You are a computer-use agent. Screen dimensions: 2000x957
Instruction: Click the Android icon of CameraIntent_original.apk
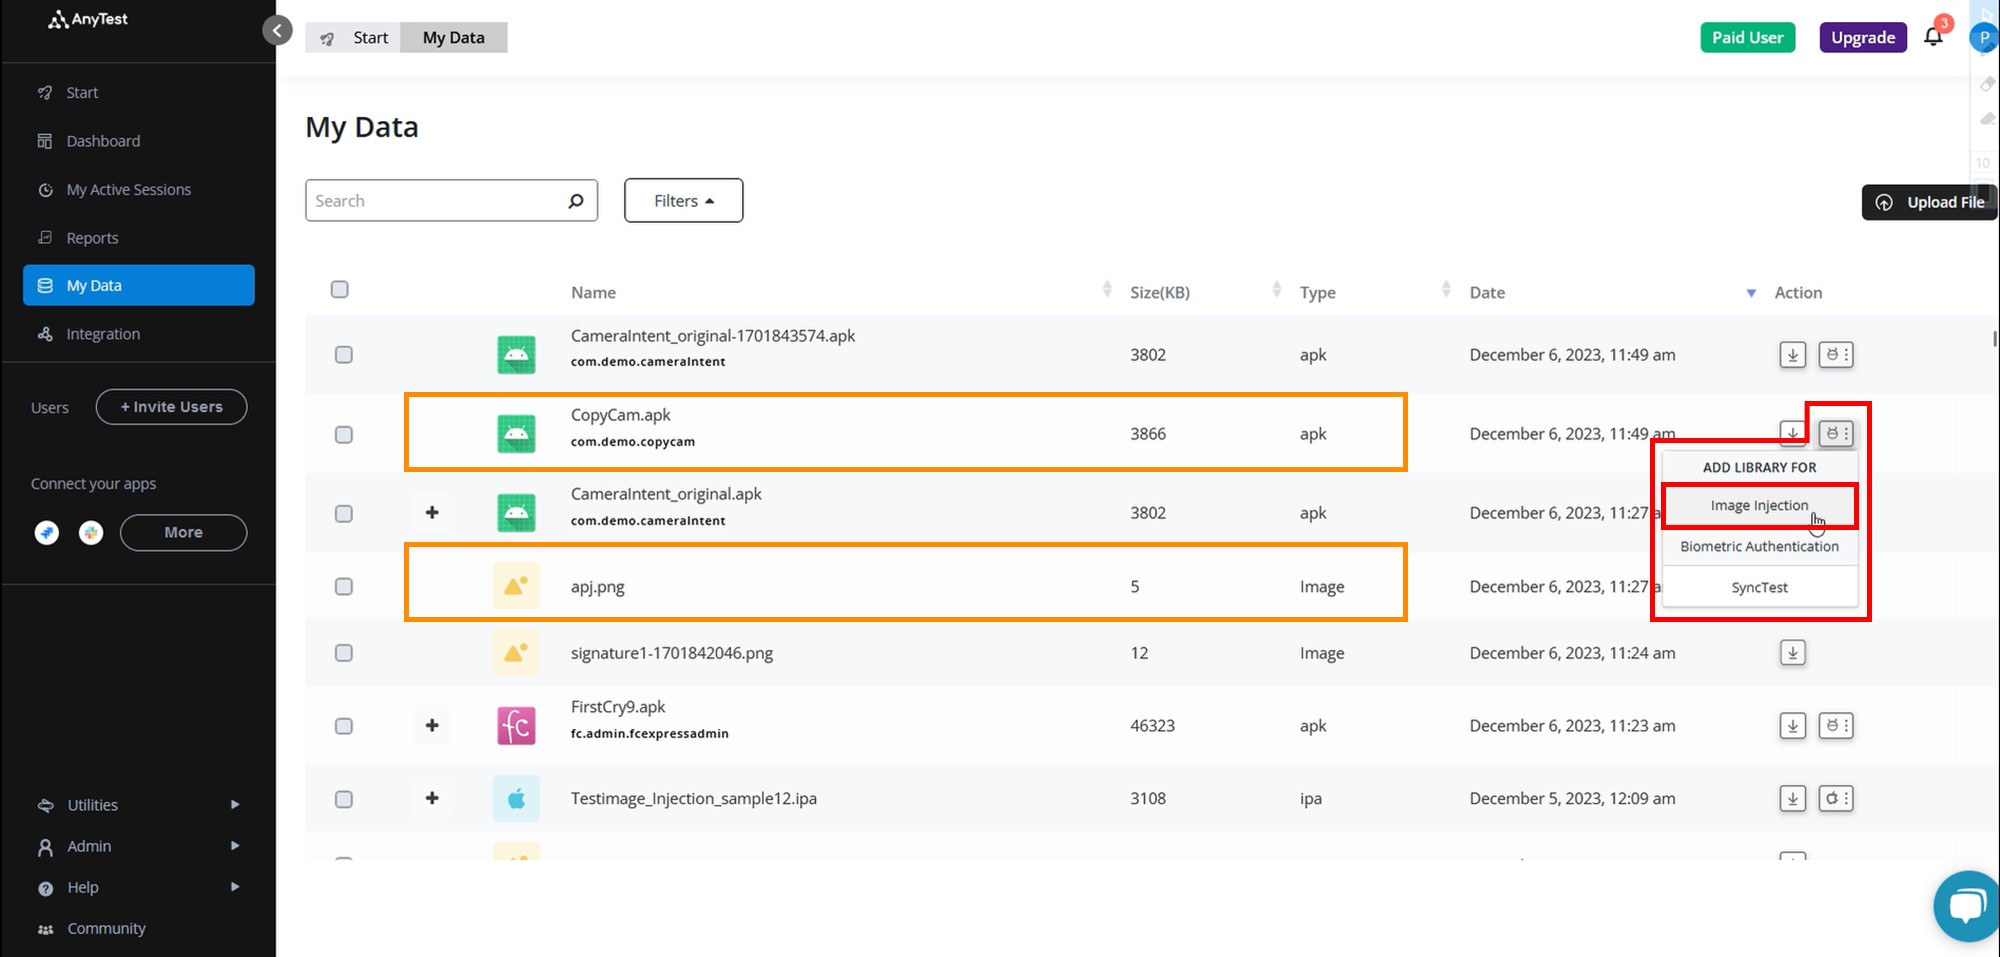tap(516, 513)
